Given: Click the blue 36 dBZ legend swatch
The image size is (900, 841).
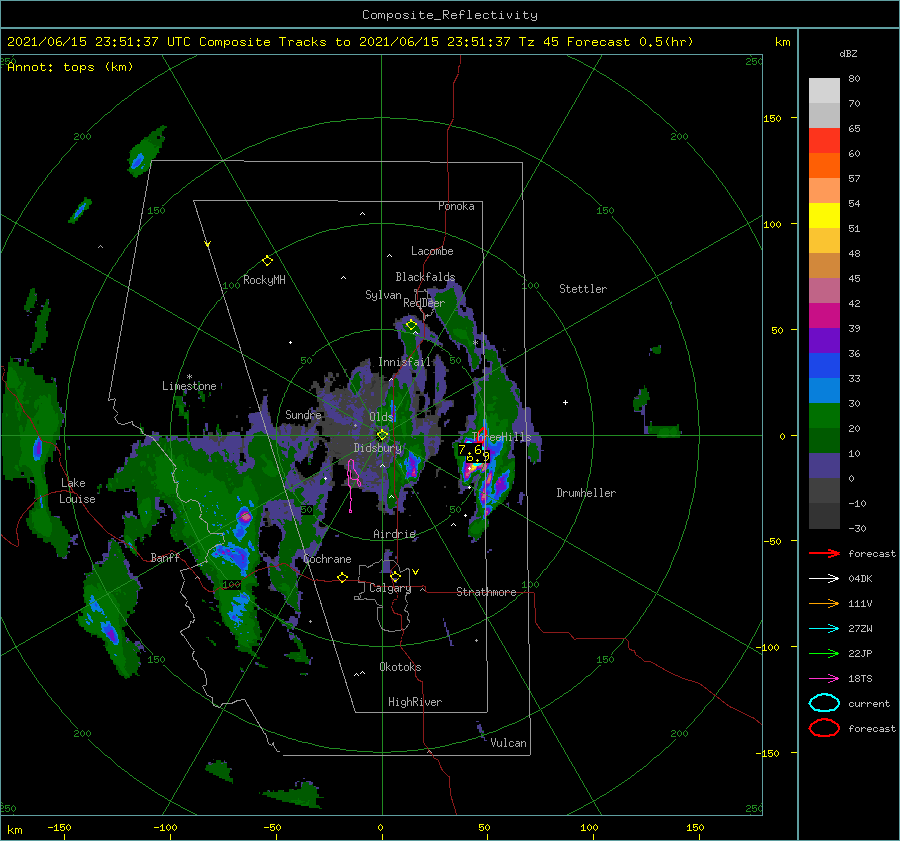Looking at the screenshot, I should pyautogui.click(x=824, y=365).
